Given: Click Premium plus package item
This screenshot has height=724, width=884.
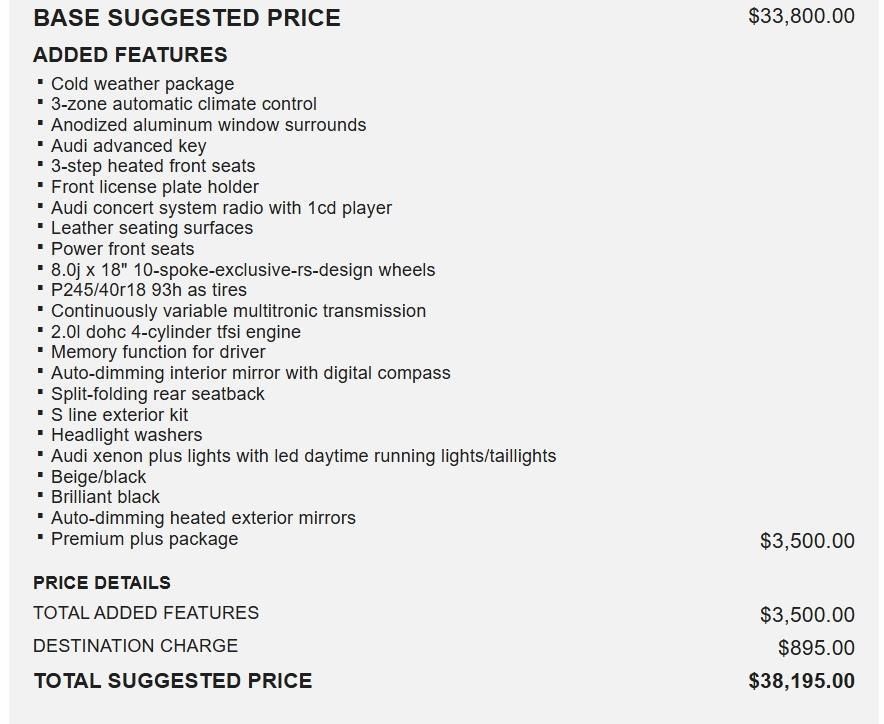Looking at the screenshot, I should pos(144,539).
